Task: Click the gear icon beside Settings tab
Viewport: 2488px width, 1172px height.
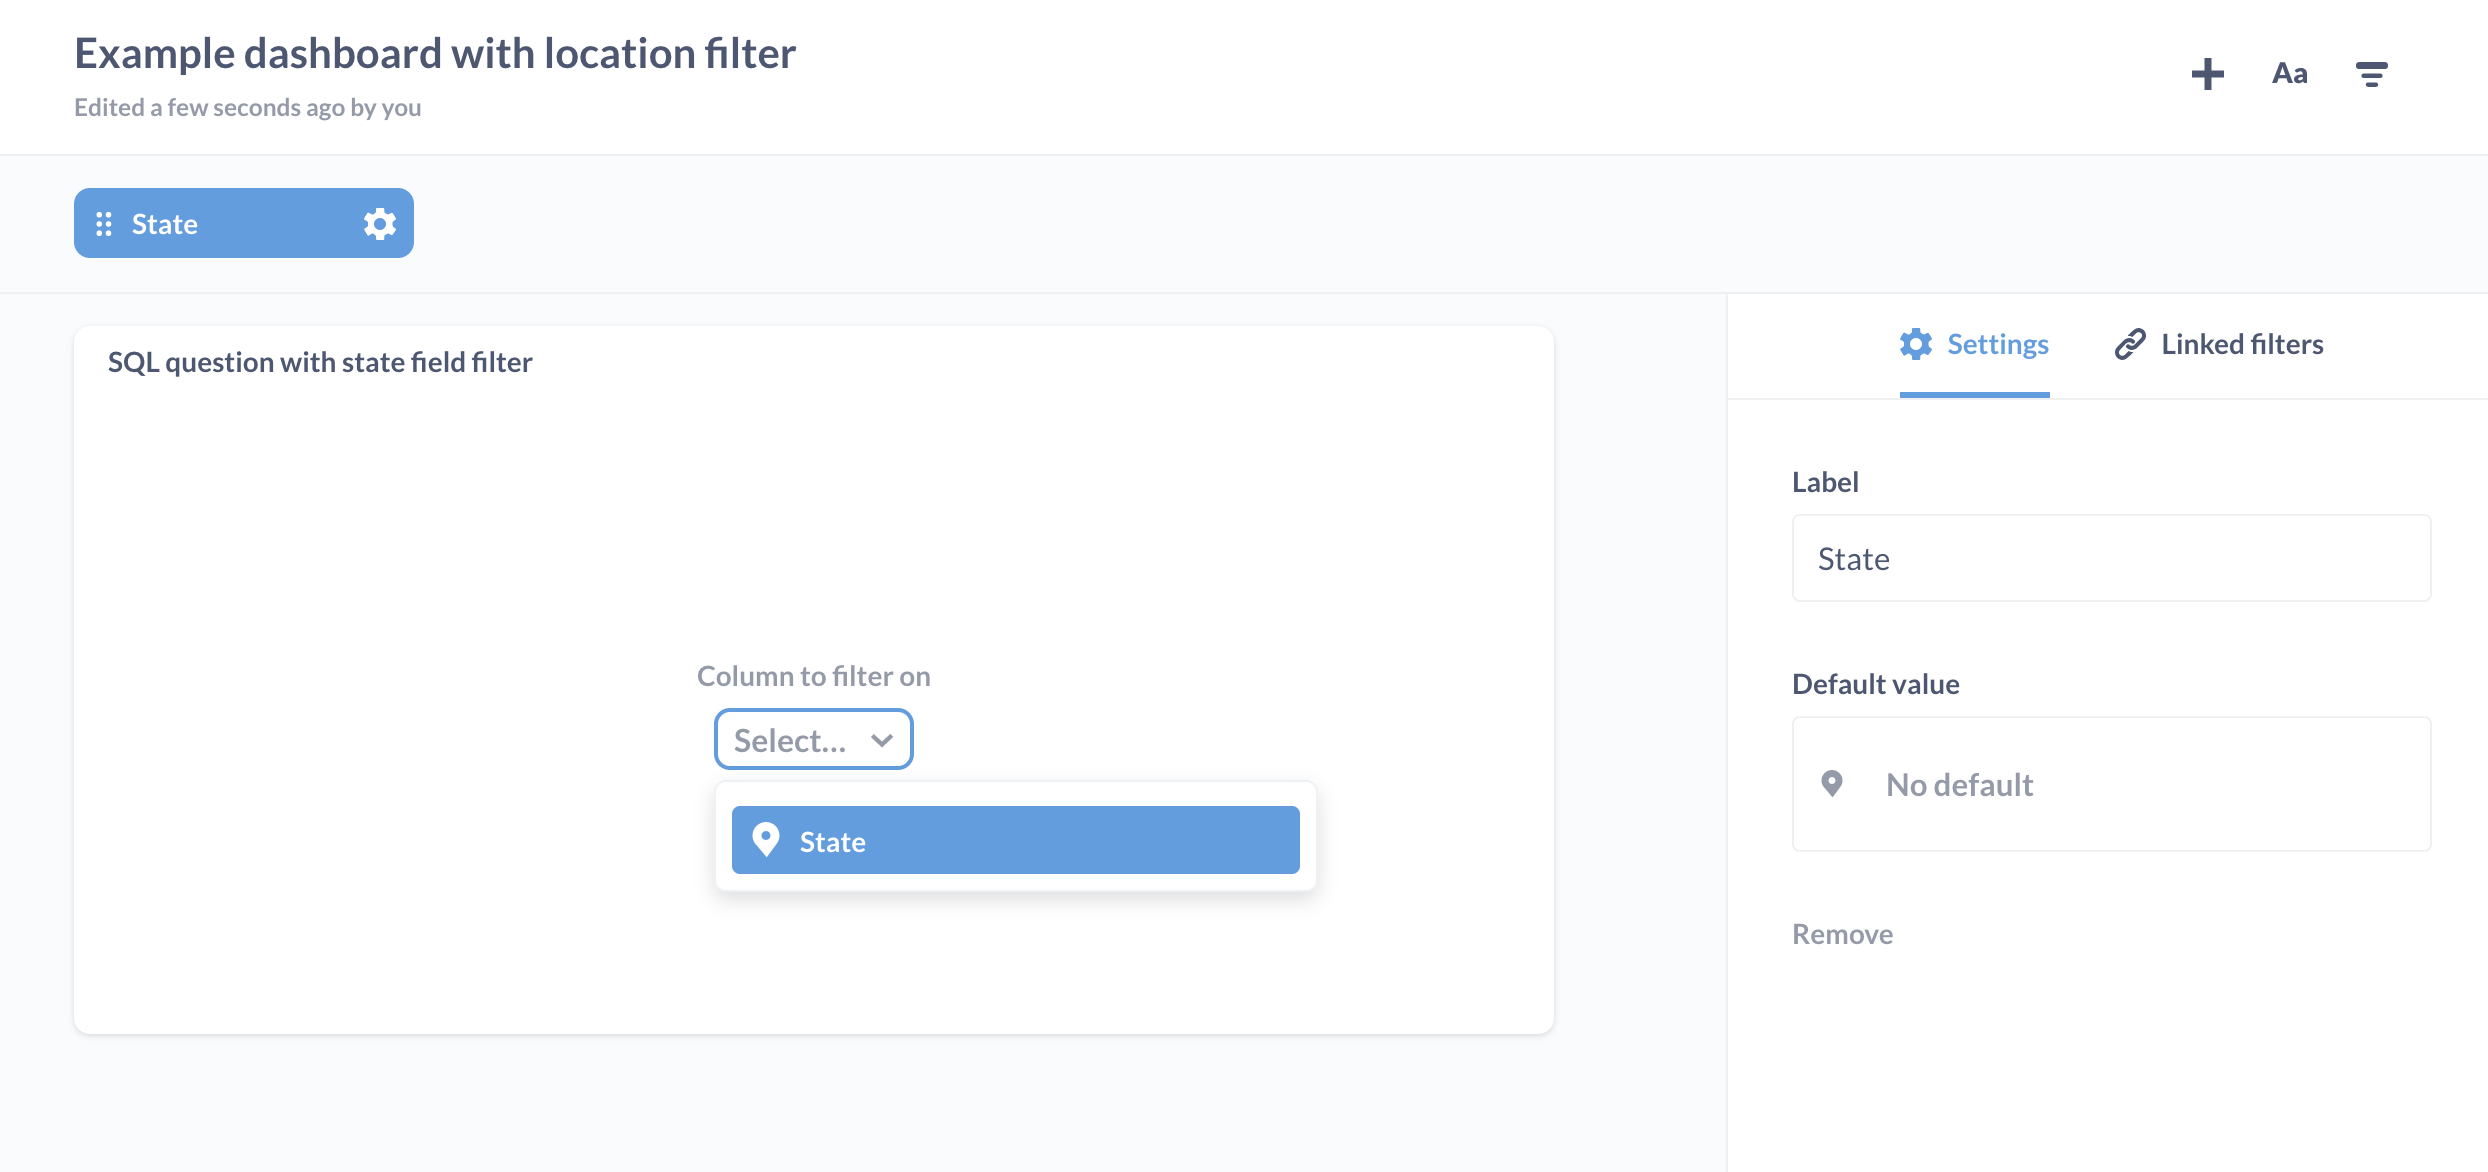Action: click(1916, 344)
